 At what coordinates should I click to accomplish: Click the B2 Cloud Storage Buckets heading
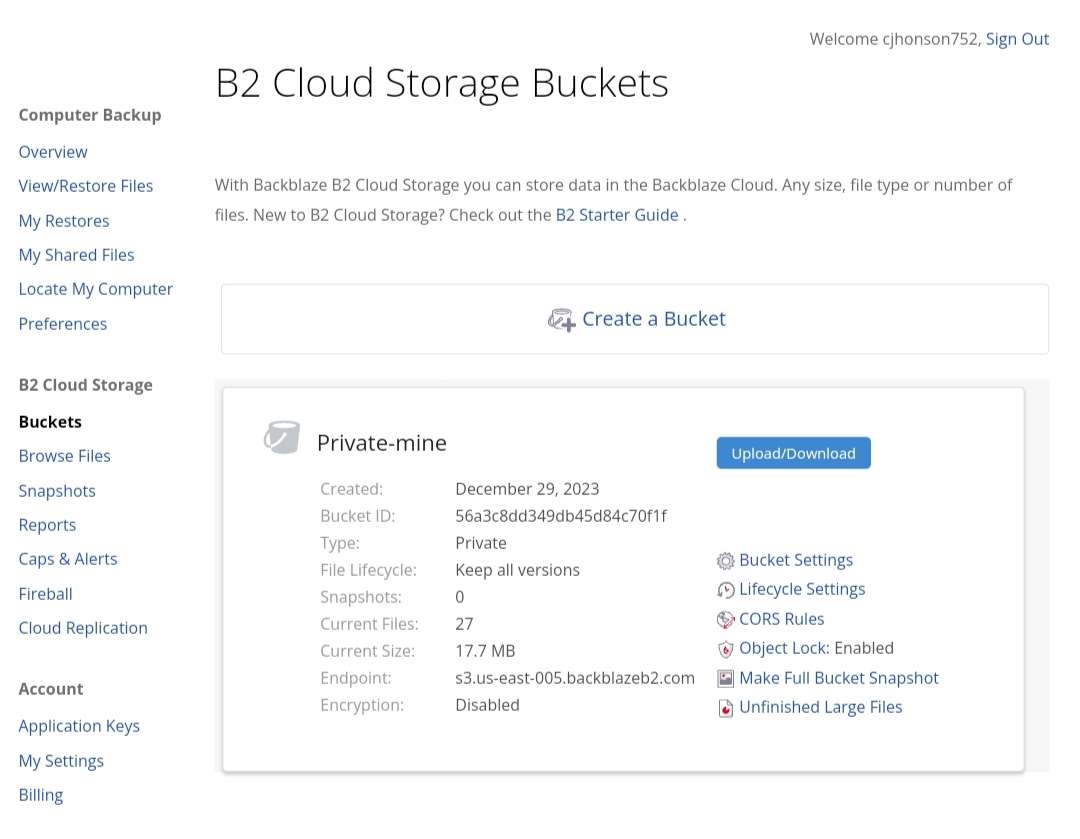coord(442,83)
